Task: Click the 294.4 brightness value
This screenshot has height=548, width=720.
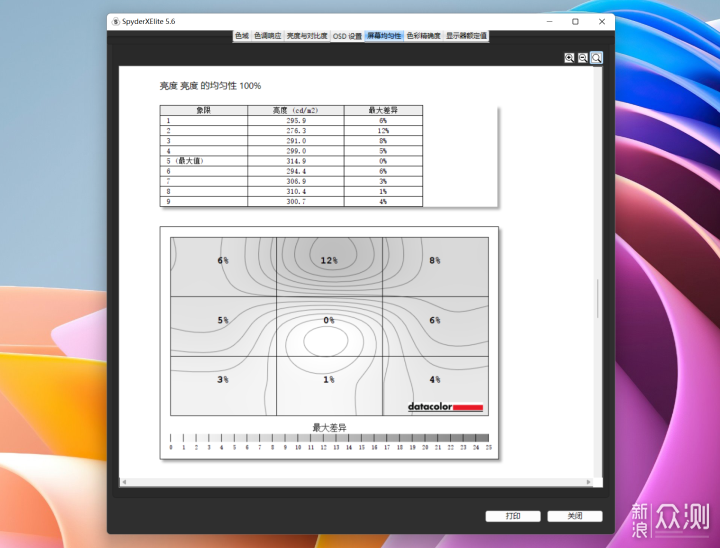Action: pos(296,171)
